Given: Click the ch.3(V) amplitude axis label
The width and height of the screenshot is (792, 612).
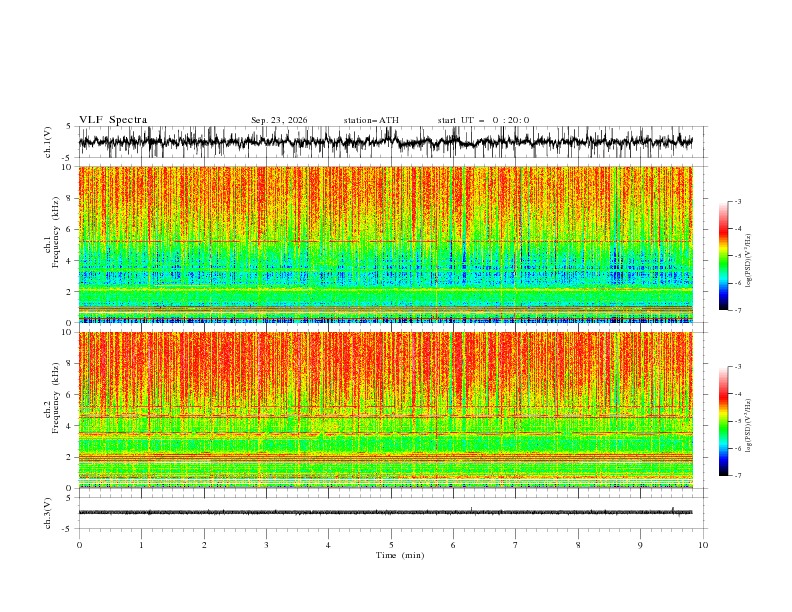Looking at the screenshot, I should point(48,513).
